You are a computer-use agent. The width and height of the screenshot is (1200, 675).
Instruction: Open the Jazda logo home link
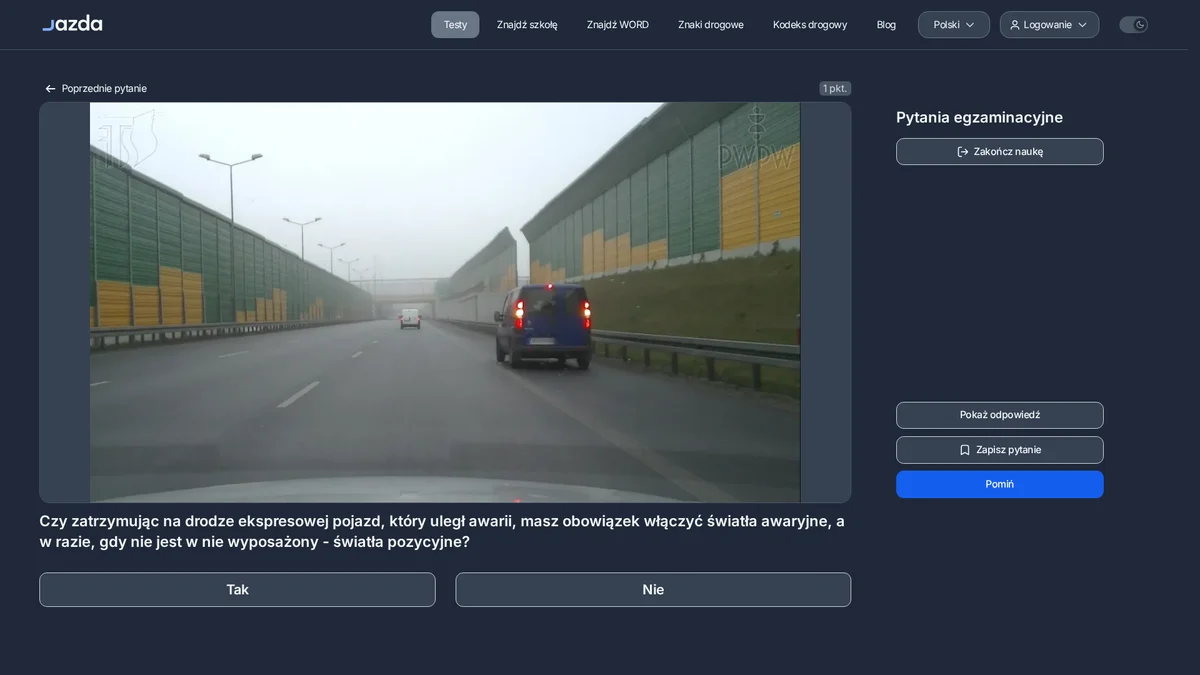tap(72, 23)
